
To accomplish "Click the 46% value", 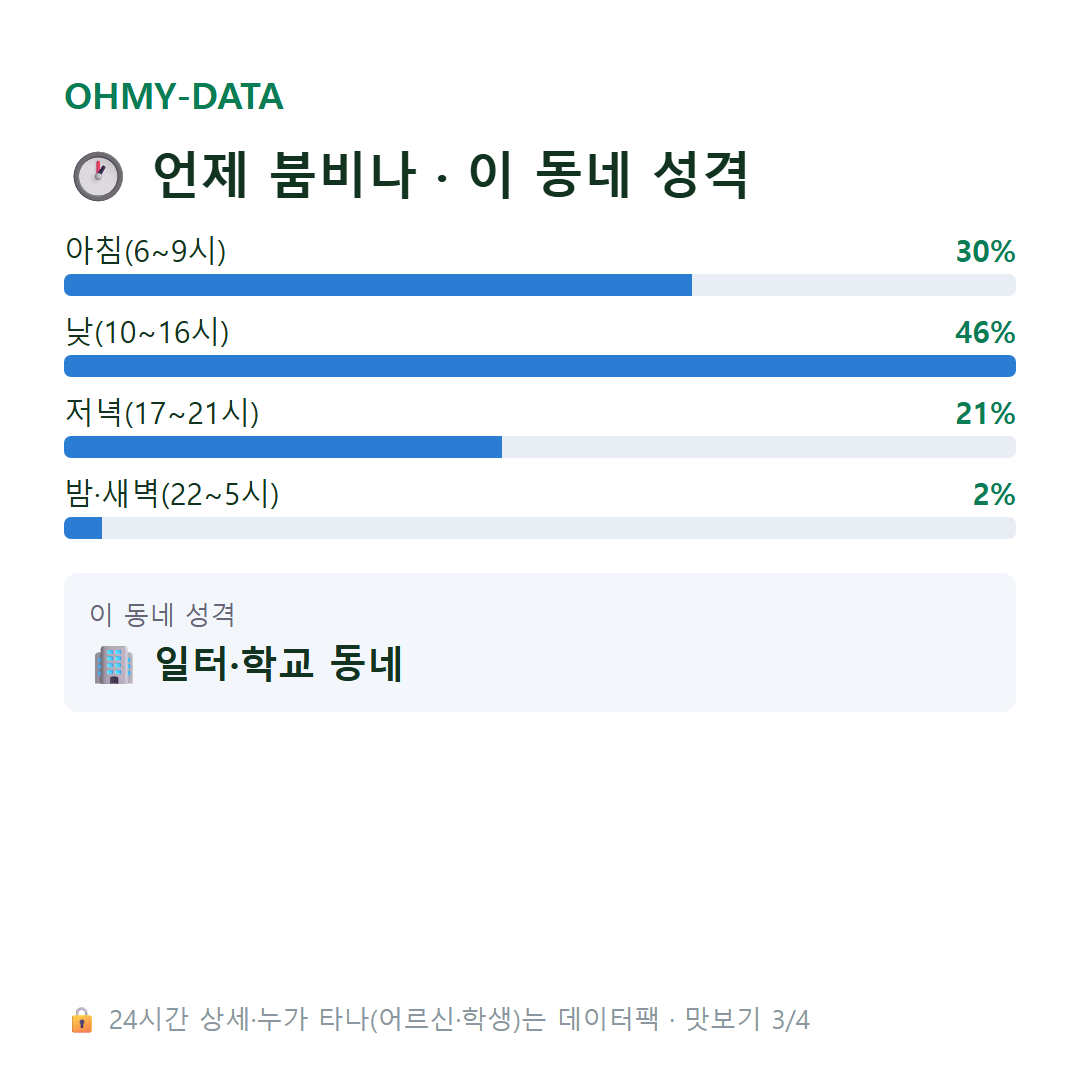I will point(986,333).
